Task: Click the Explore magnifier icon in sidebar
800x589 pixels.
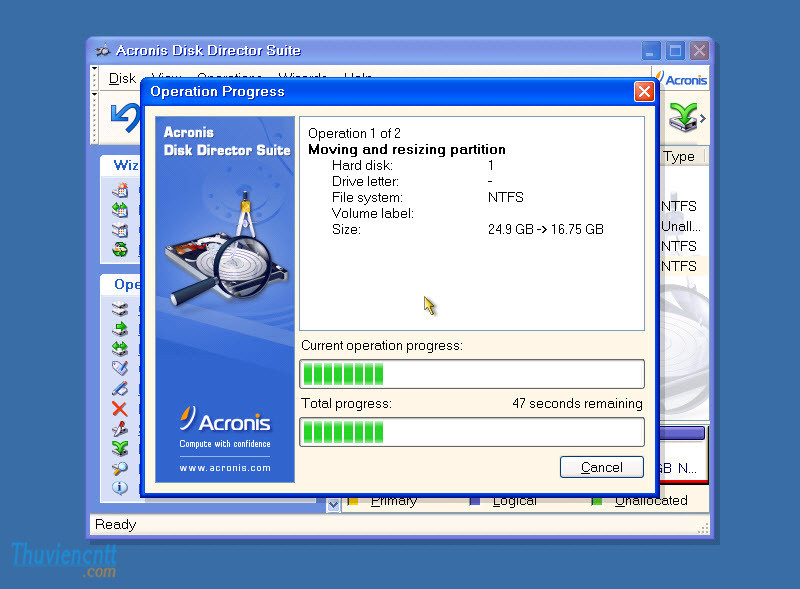Action: [x=120, y=468]
